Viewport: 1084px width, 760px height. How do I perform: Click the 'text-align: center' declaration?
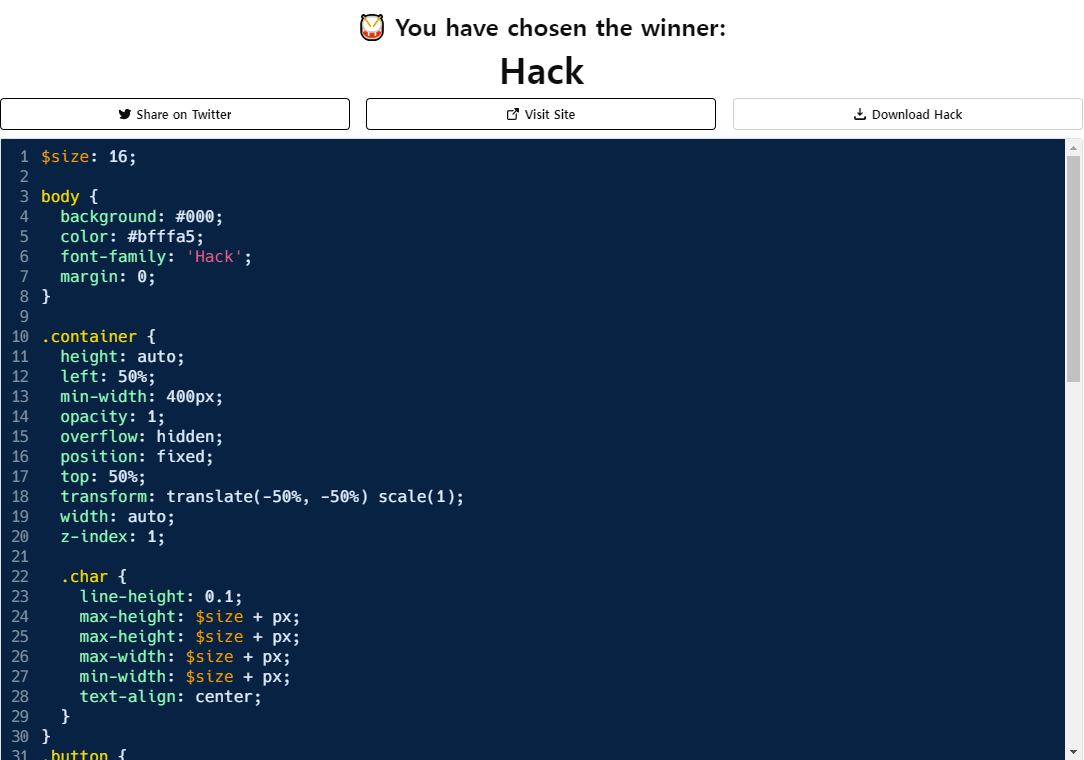pos(170,697)
